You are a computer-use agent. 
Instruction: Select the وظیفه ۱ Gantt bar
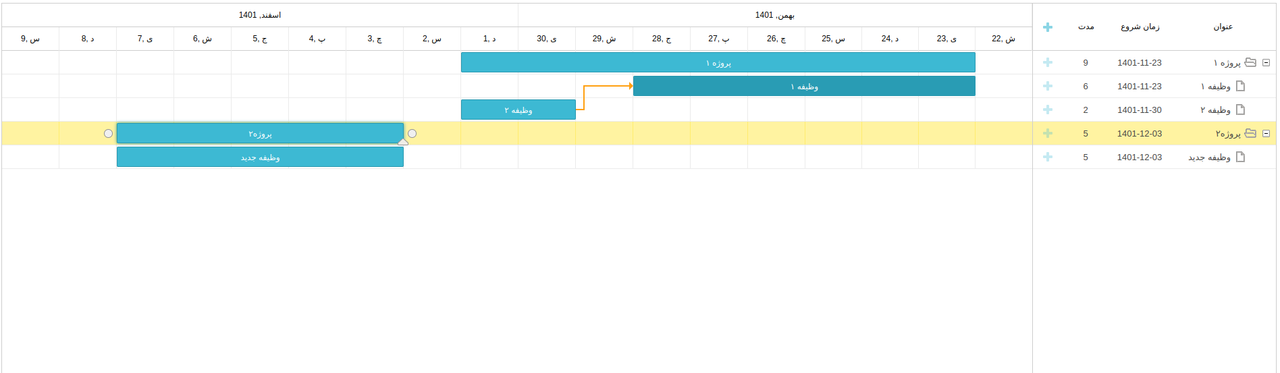click(804, 86)
